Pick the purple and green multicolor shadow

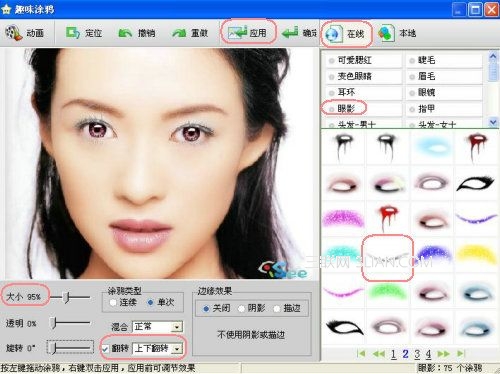pyautogui.click(x=387, y=183)
